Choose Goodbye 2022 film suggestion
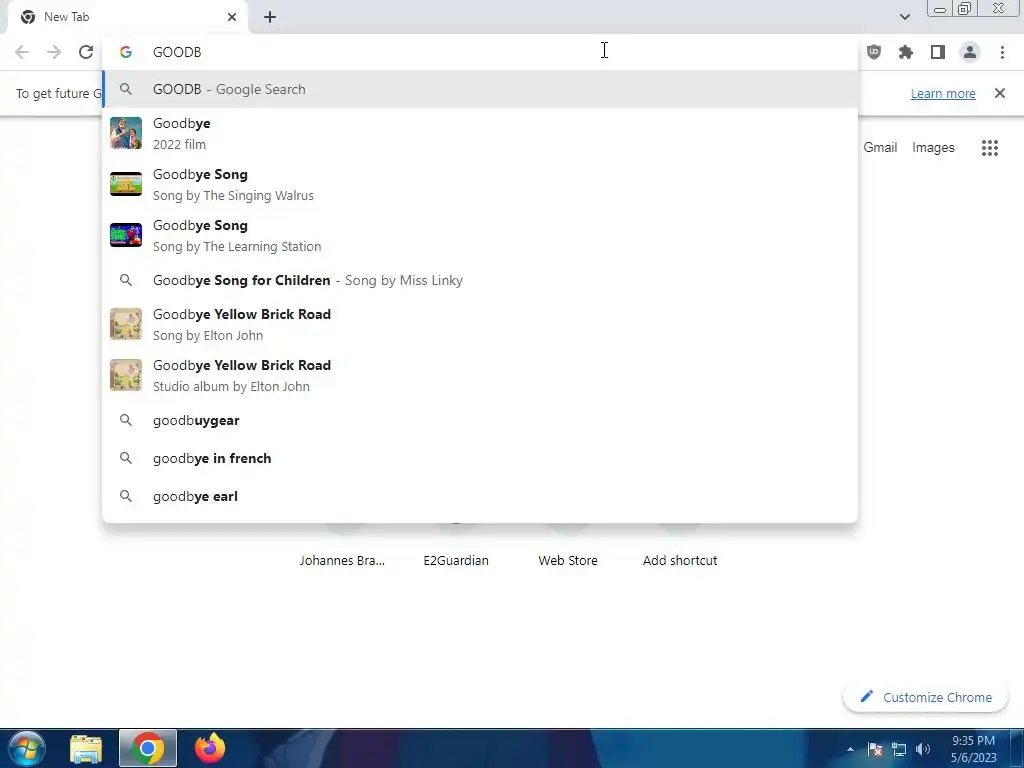1024x768 pixels. click(480, 133)
